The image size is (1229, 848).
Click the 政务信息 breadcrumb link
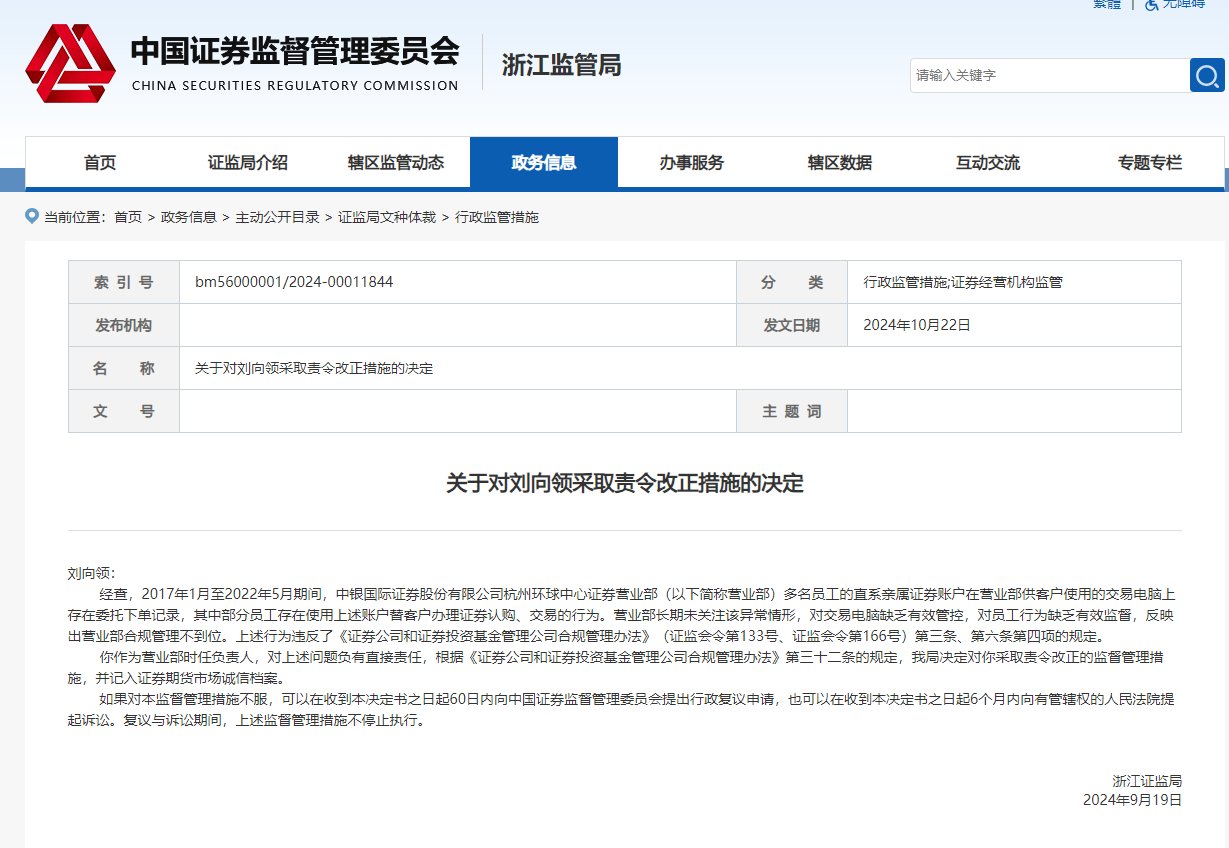[x=189, y=217]
